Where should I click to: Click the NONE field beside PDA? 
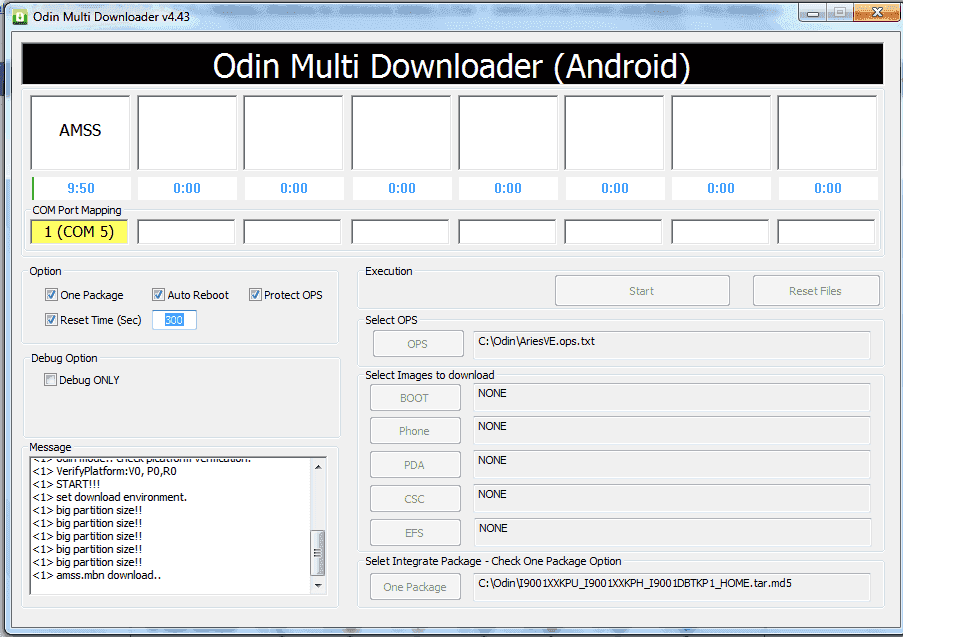(672, 464)
